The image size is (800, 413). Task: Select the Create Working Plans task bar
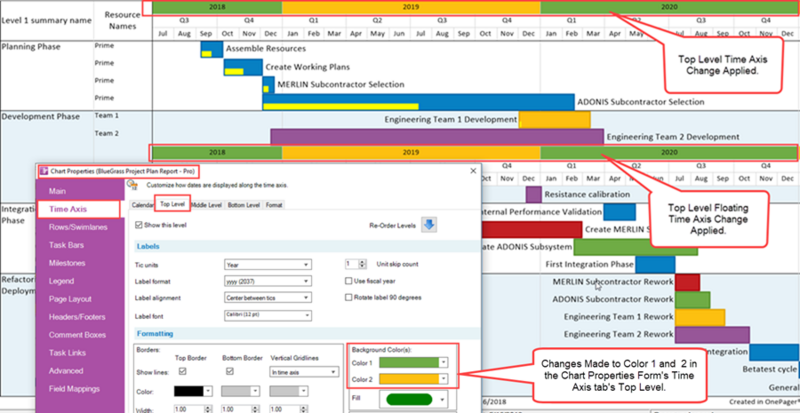click(x=243, y=67)
